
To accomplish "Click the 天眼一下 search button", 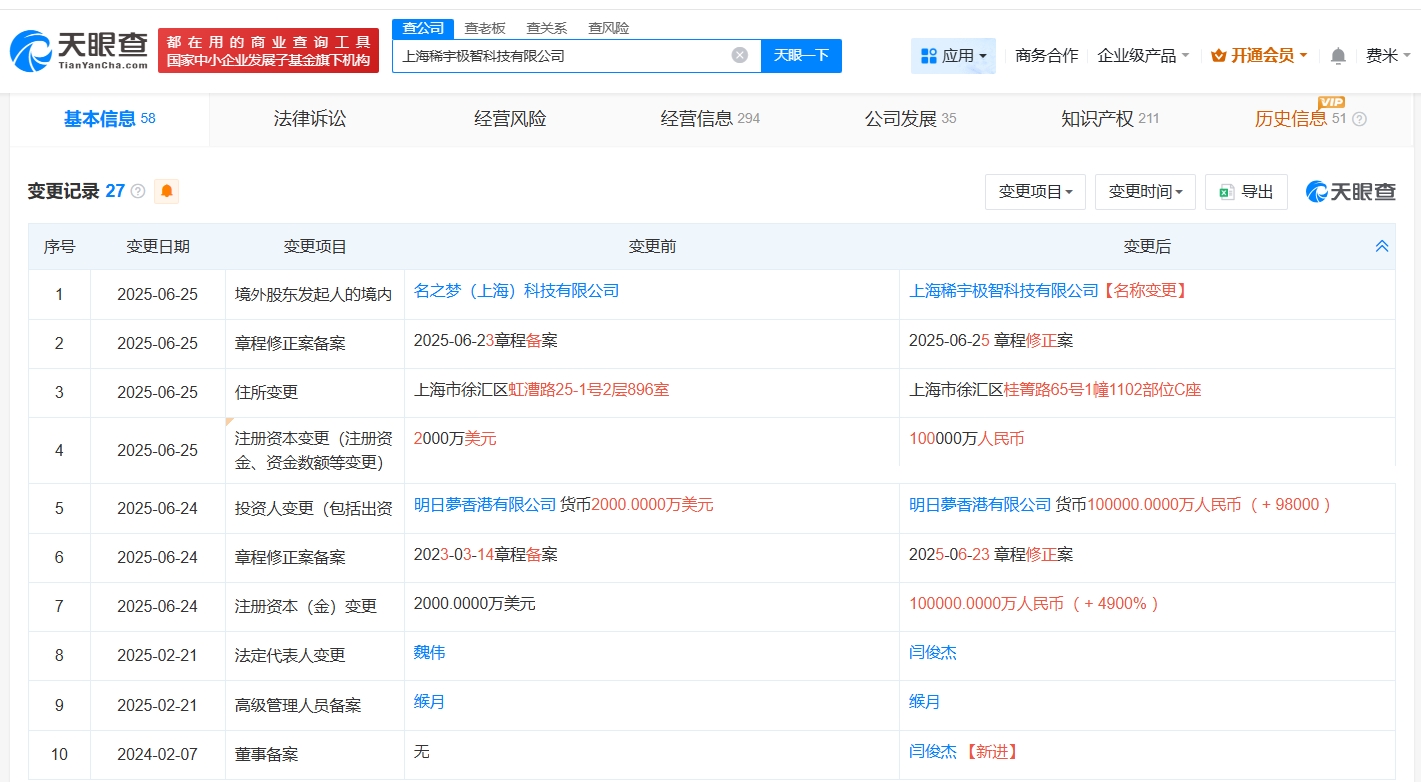I will click(801, 55).
